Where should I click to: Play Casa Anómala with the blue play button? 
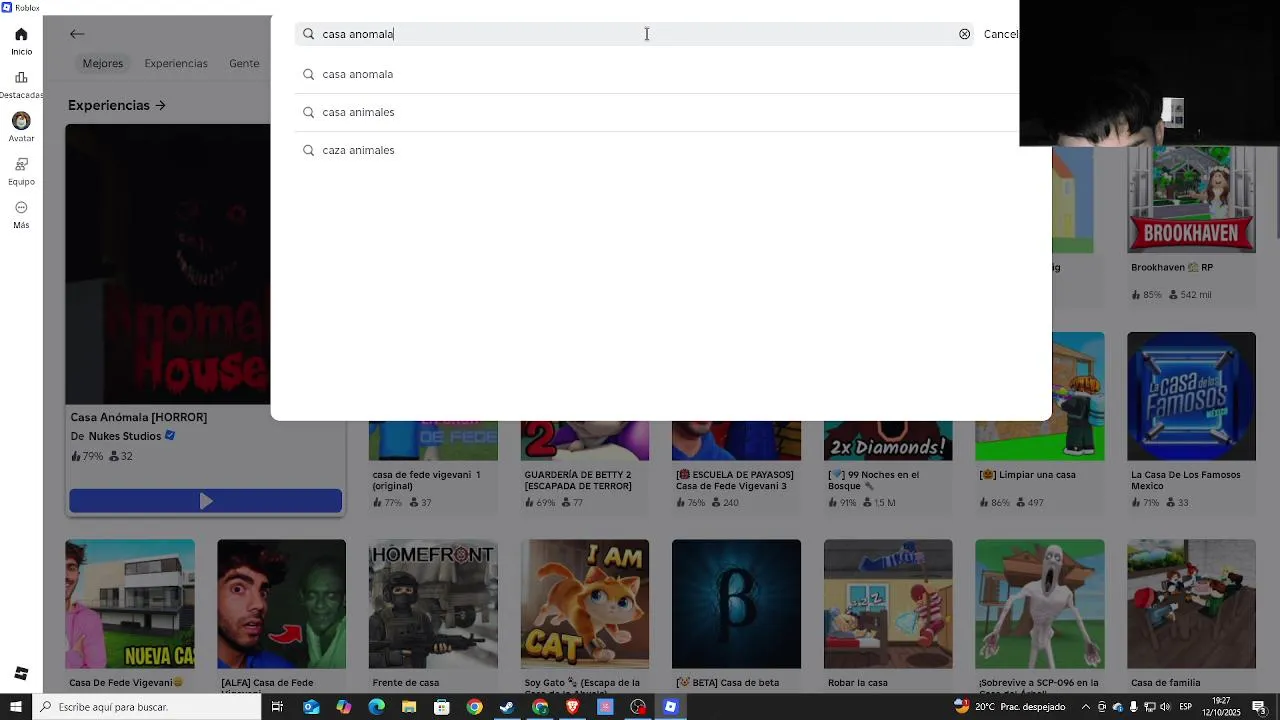click(x=205, y=501)
